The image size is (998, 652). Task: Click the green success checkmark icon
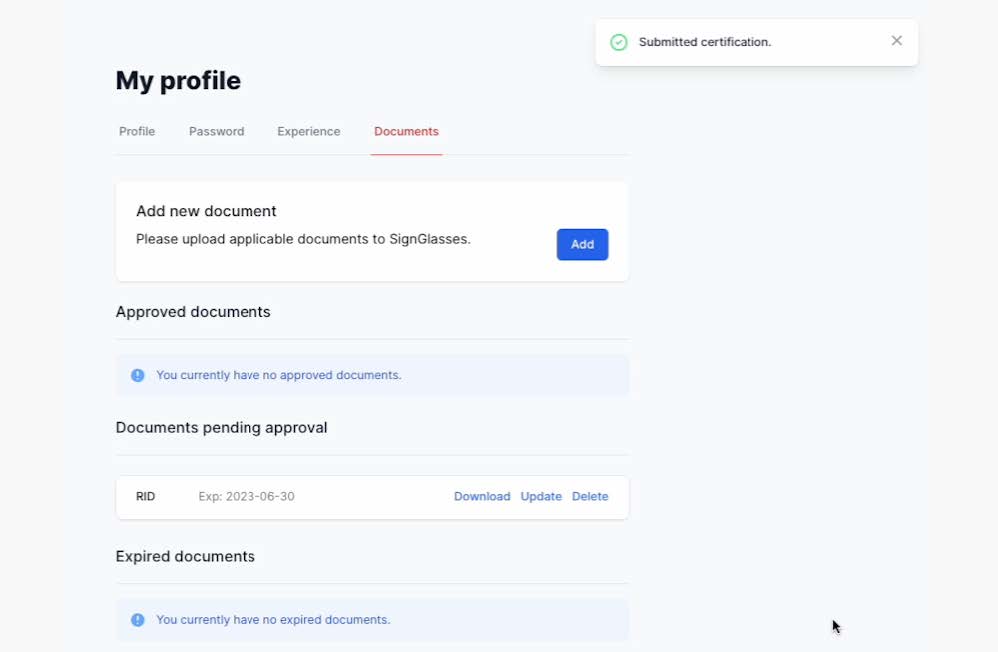619,42
